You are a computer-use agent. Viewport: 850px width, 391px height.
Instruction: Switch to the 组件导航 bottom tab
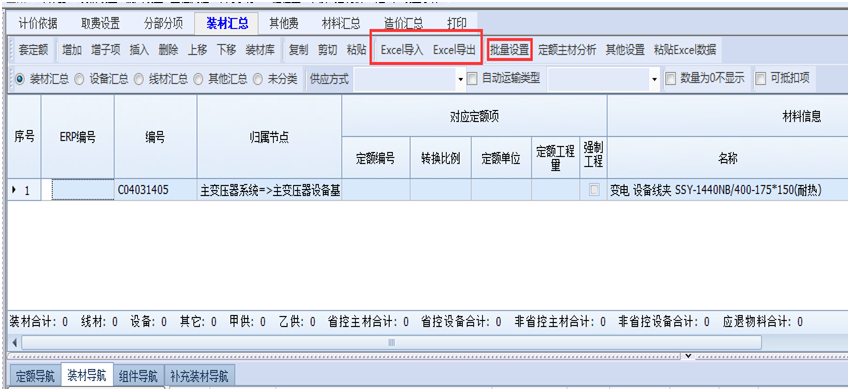click(138, 376)
